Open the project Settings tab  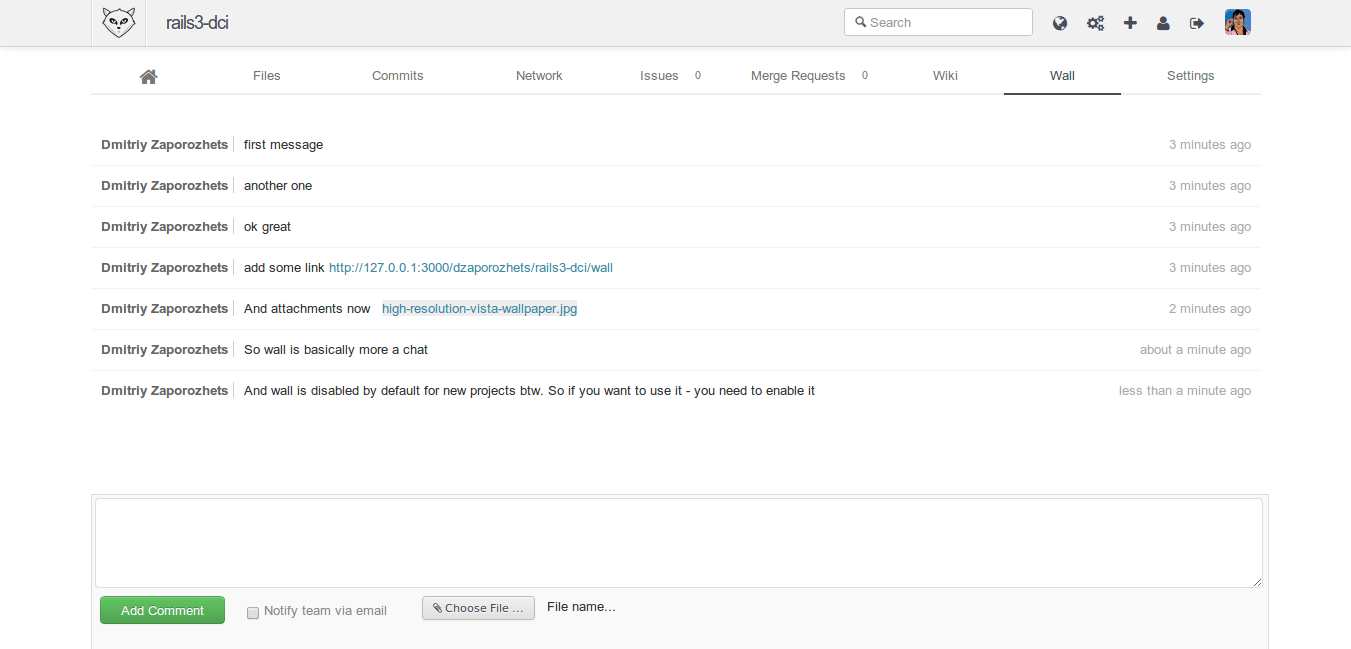(x=1190, y=75)
